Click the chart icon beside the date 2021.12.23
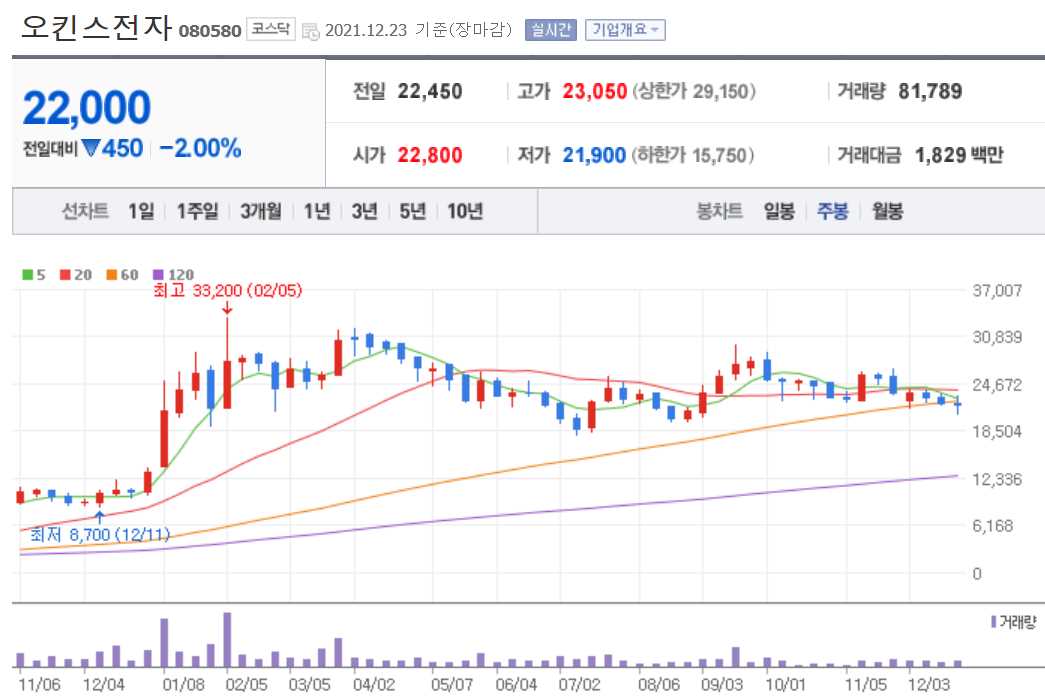The width and height of the screenshot is (1045, 700). pos(312,30)
